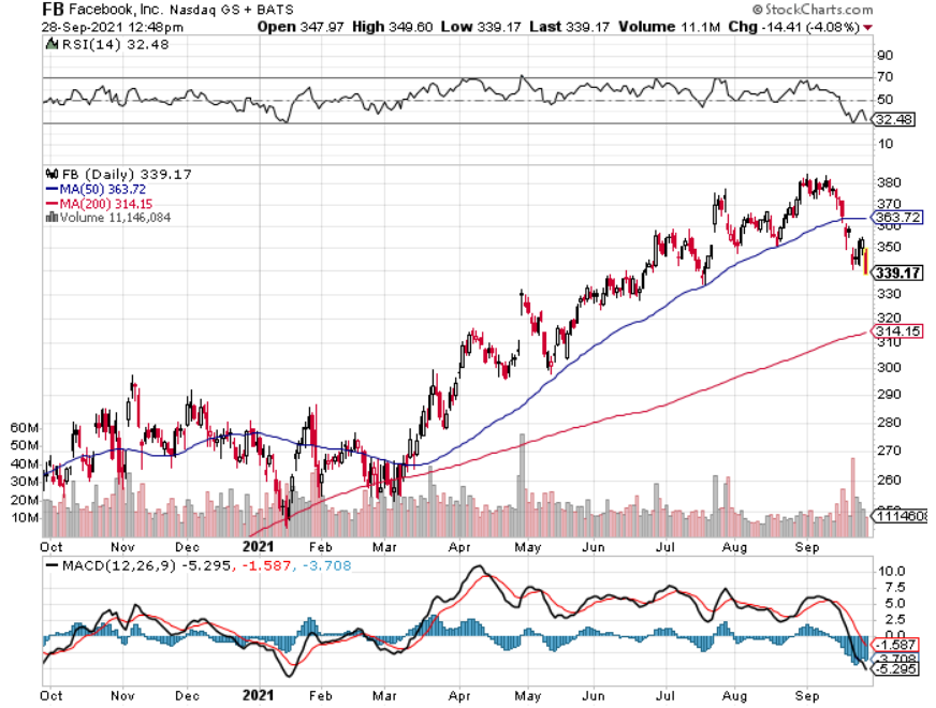Click the RSI(14) 32.48 indicator label
The image size is (936, 708).
pyautogui.click(x=115, y=44)
